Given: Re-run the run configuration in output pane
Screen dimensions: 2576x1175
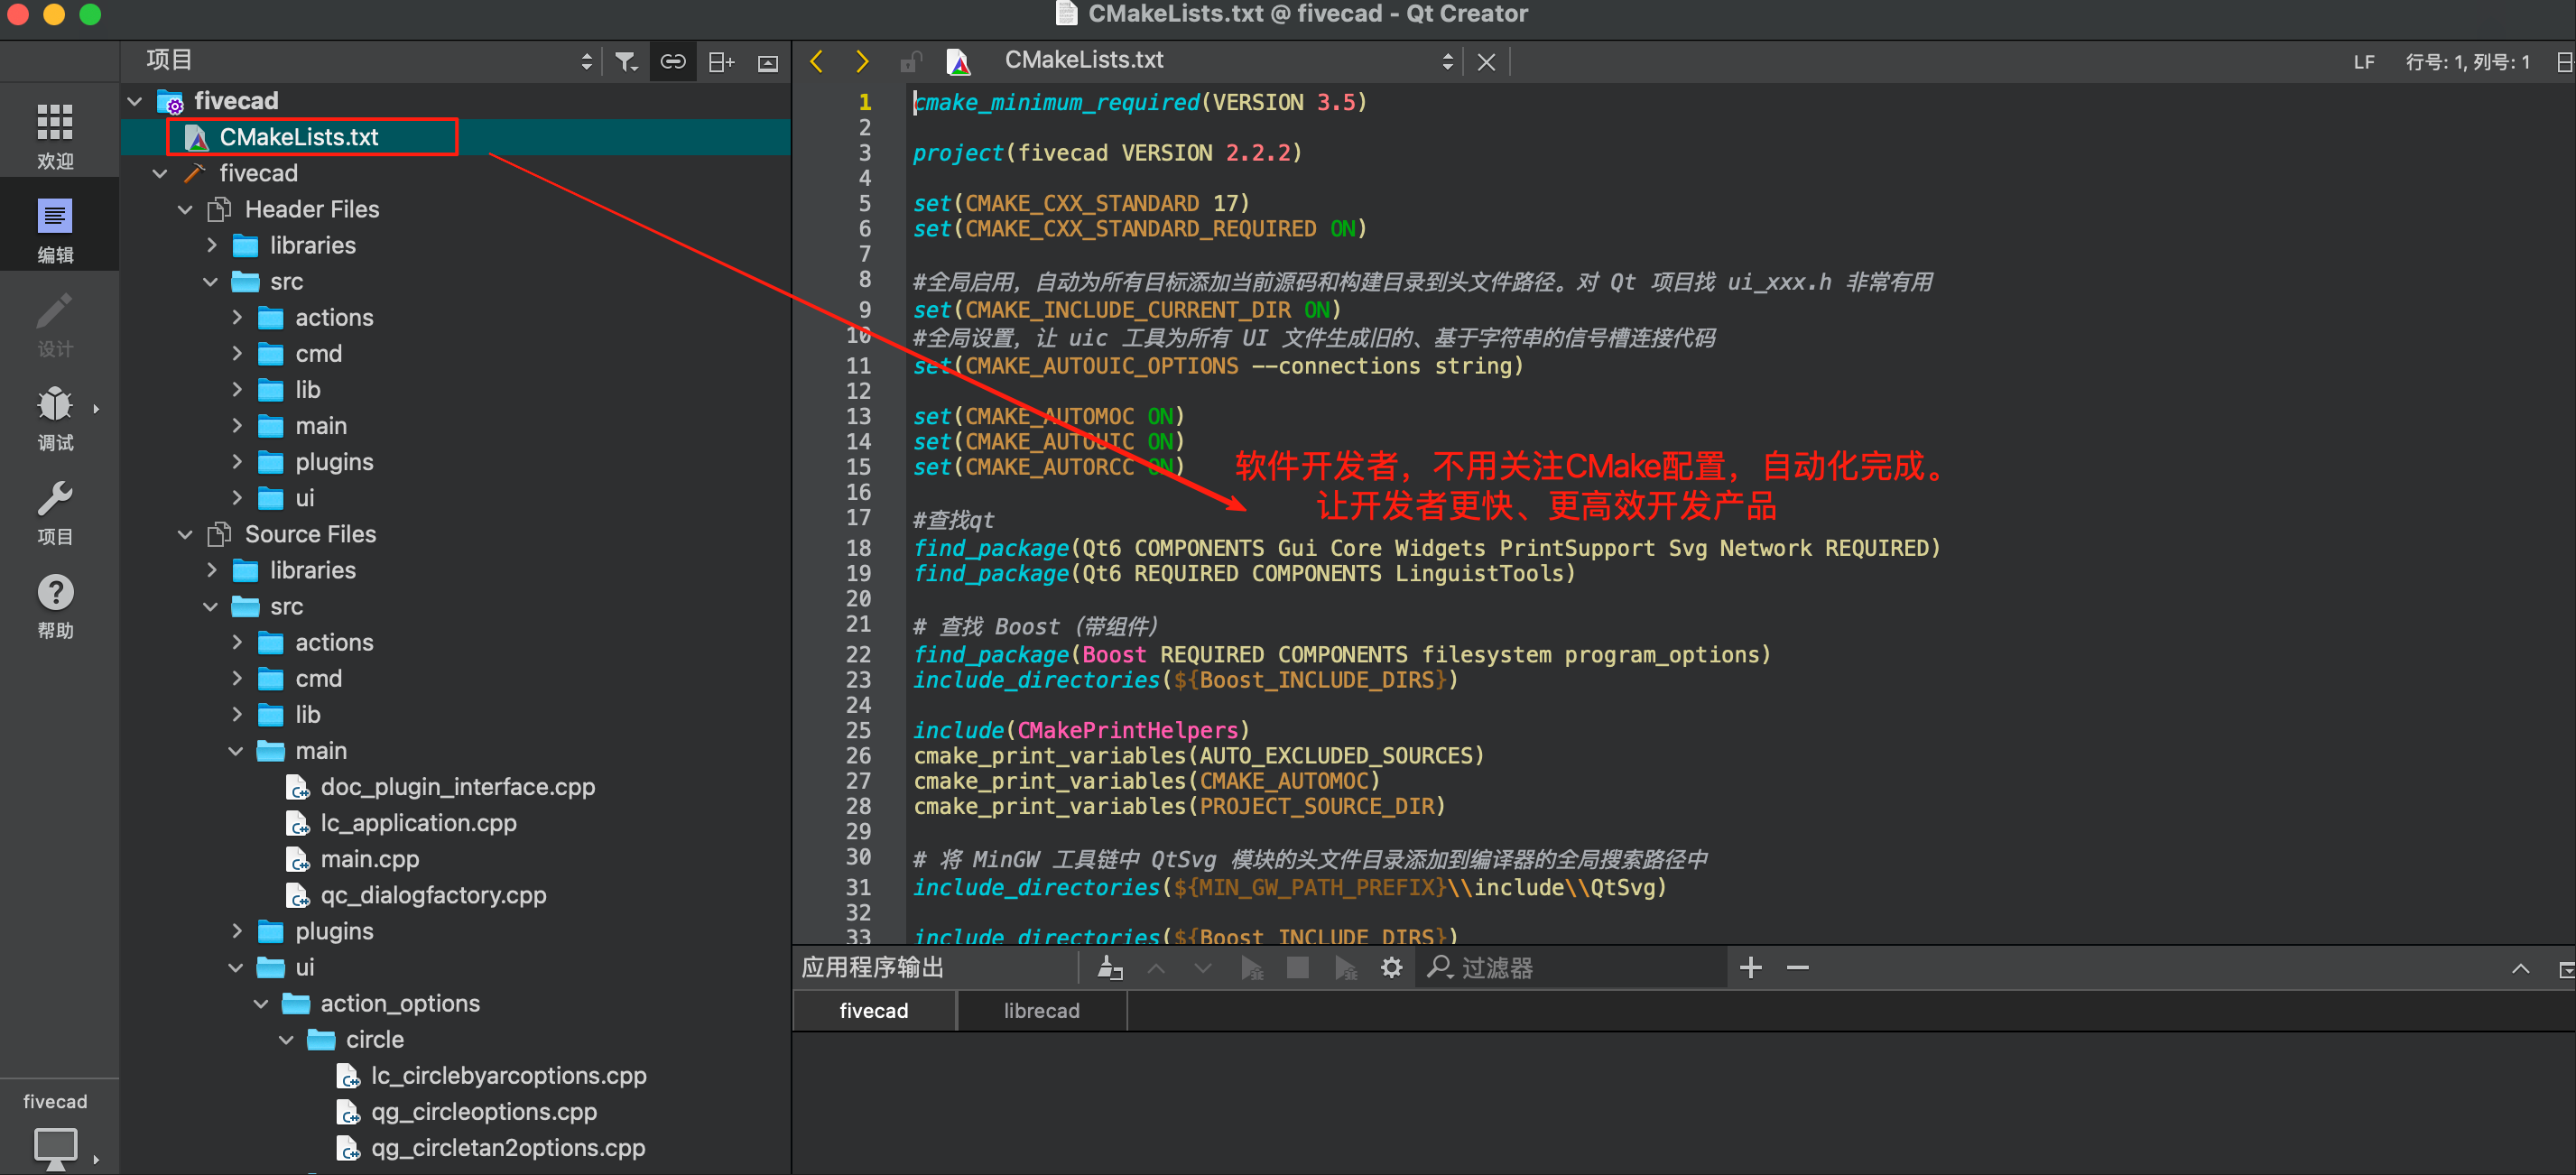Looking at the screenshot, I should 1251,967.
